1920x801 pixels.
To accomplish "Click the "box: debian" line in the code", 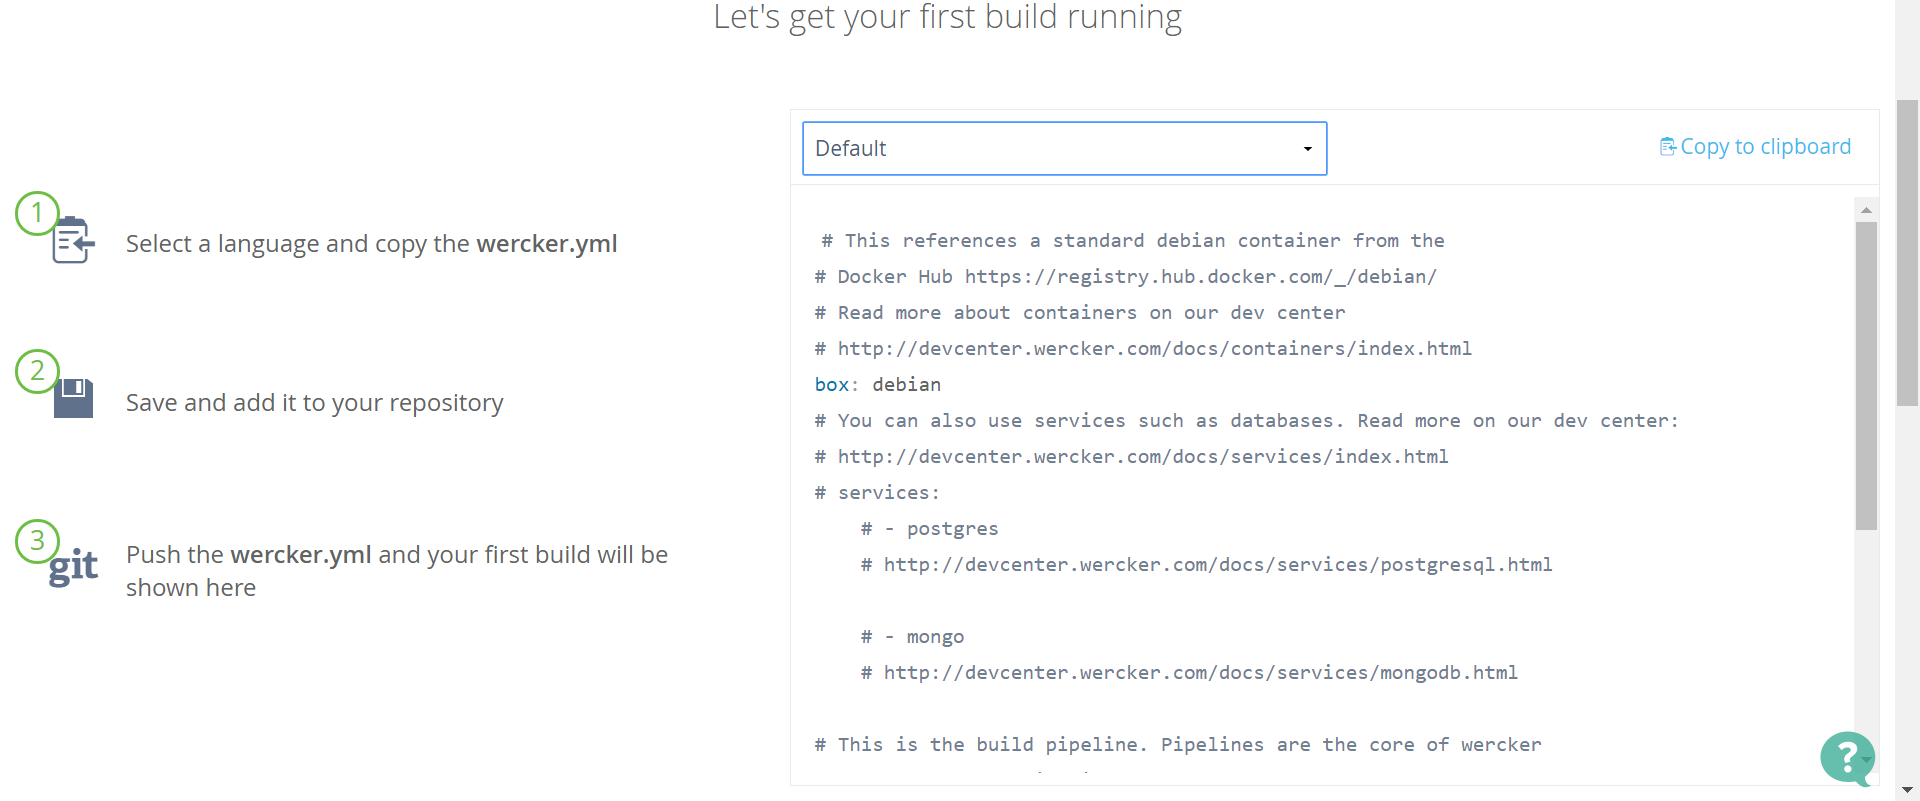I will [877, 385].
